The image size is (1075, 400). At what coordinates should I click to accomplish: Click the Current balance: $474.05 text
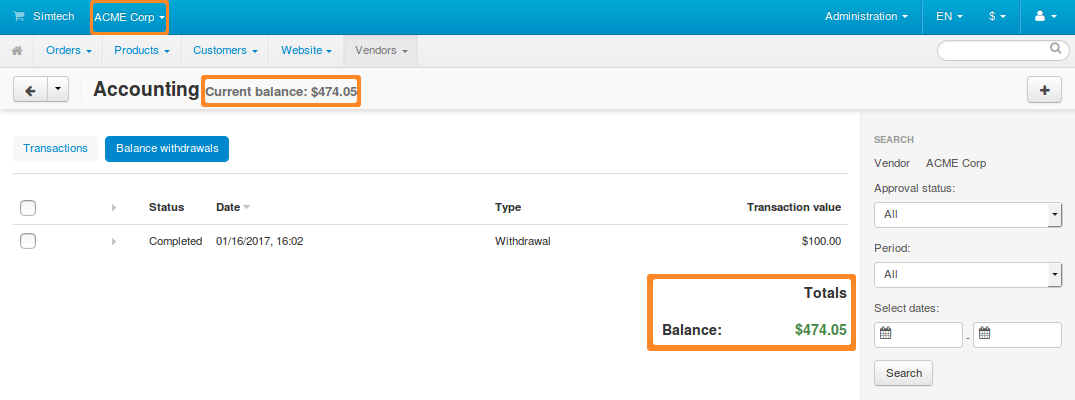(x=281, y=91)
